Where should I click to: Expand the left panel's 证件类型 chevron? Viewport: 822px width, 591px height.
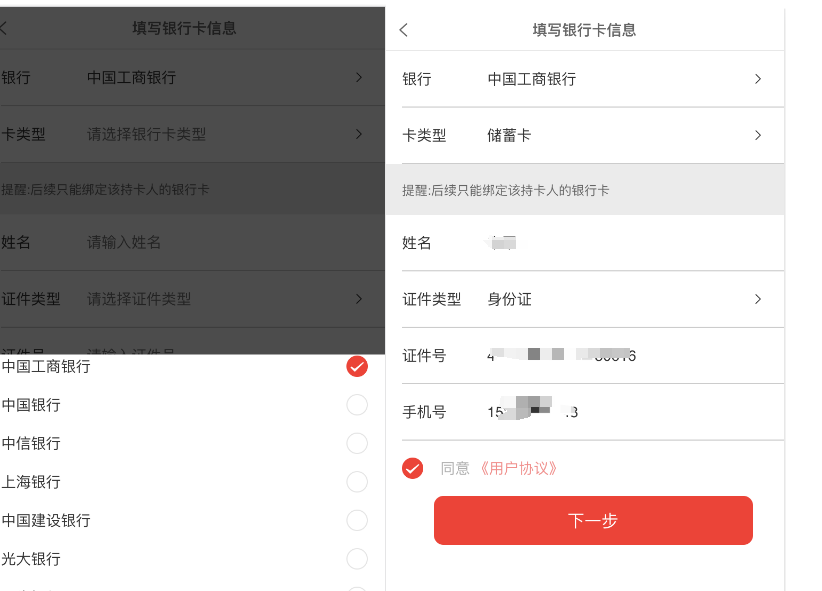pyautogui.click(x=358, y=299)
